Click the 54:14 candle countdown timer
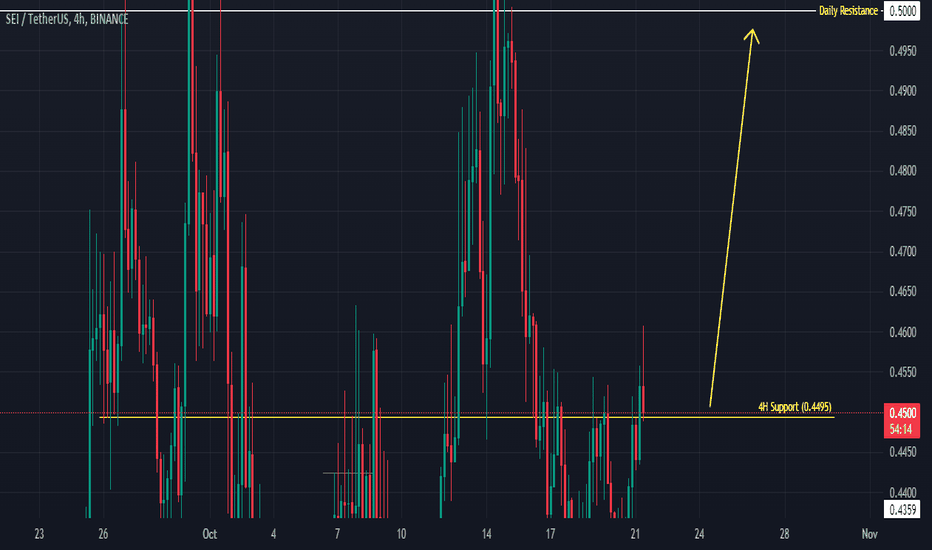The image size is (932, 550). [x=902, y=429]
